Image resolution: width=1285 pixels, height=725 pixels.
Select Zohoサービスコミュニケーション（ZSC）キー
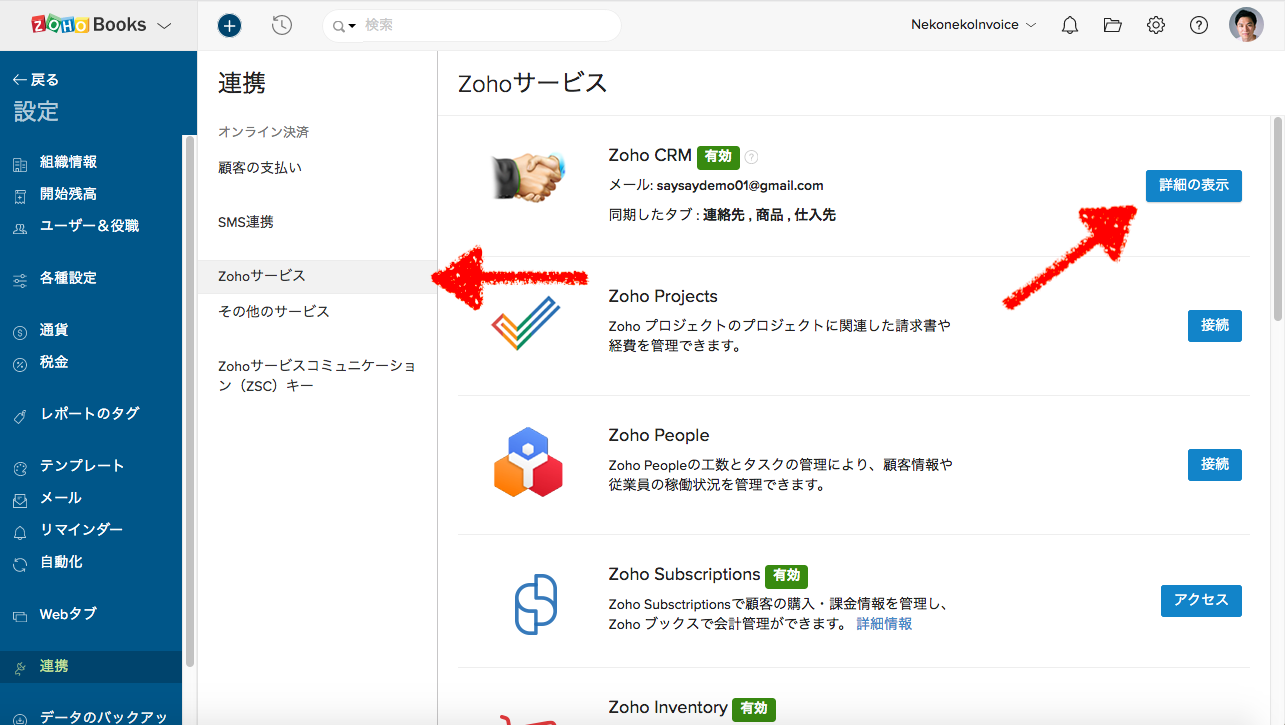point(317,375)
